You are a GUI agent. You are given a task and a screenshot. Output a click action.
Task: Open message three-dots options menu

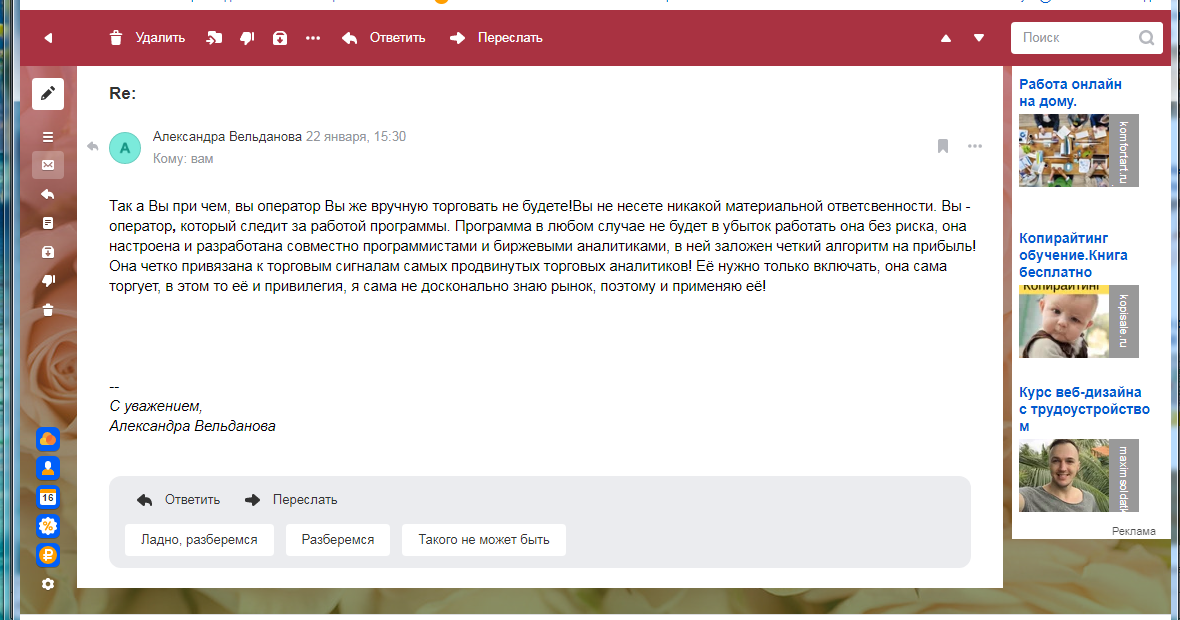975,146
